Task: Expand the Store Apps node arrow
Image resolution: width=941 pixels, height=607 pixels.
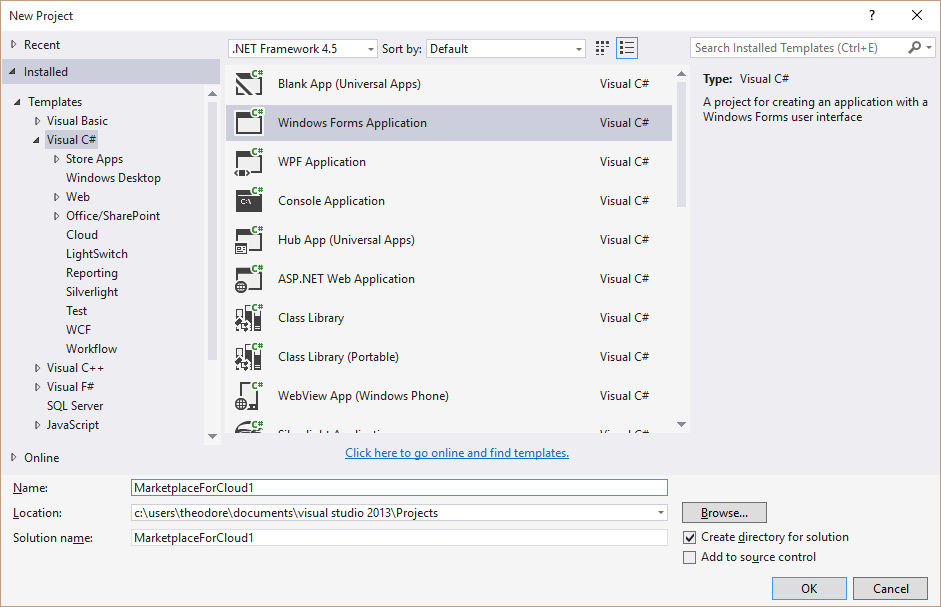Action: (56, 159)
